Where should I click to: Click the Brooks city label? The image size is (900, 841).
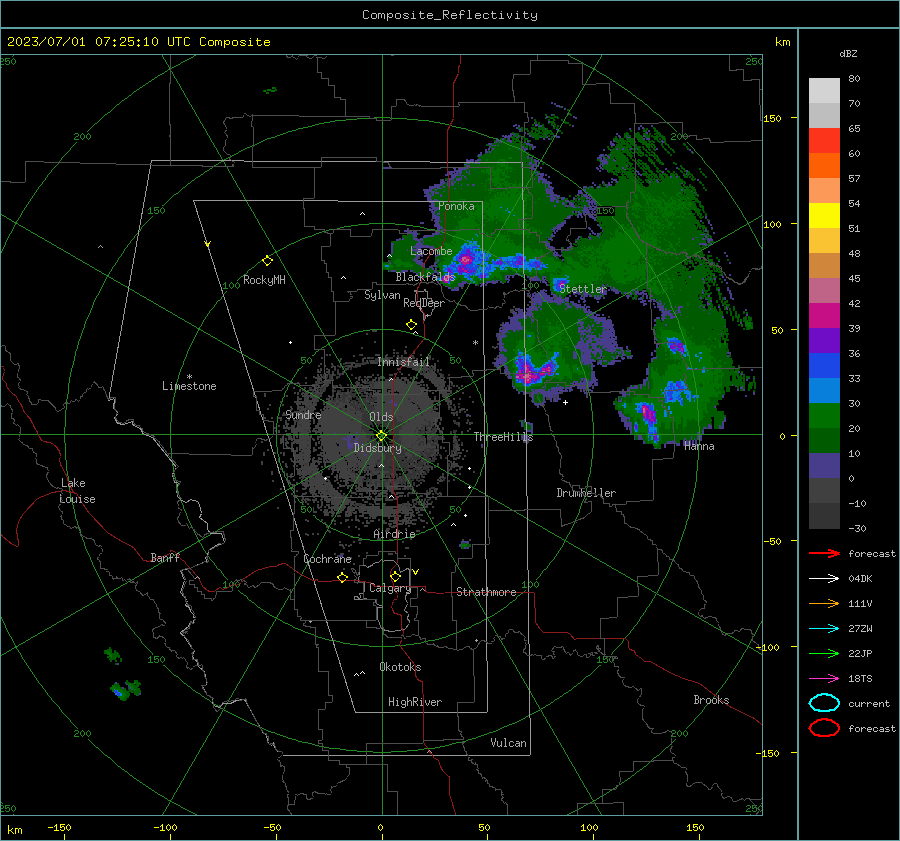(x=711, y=700)
